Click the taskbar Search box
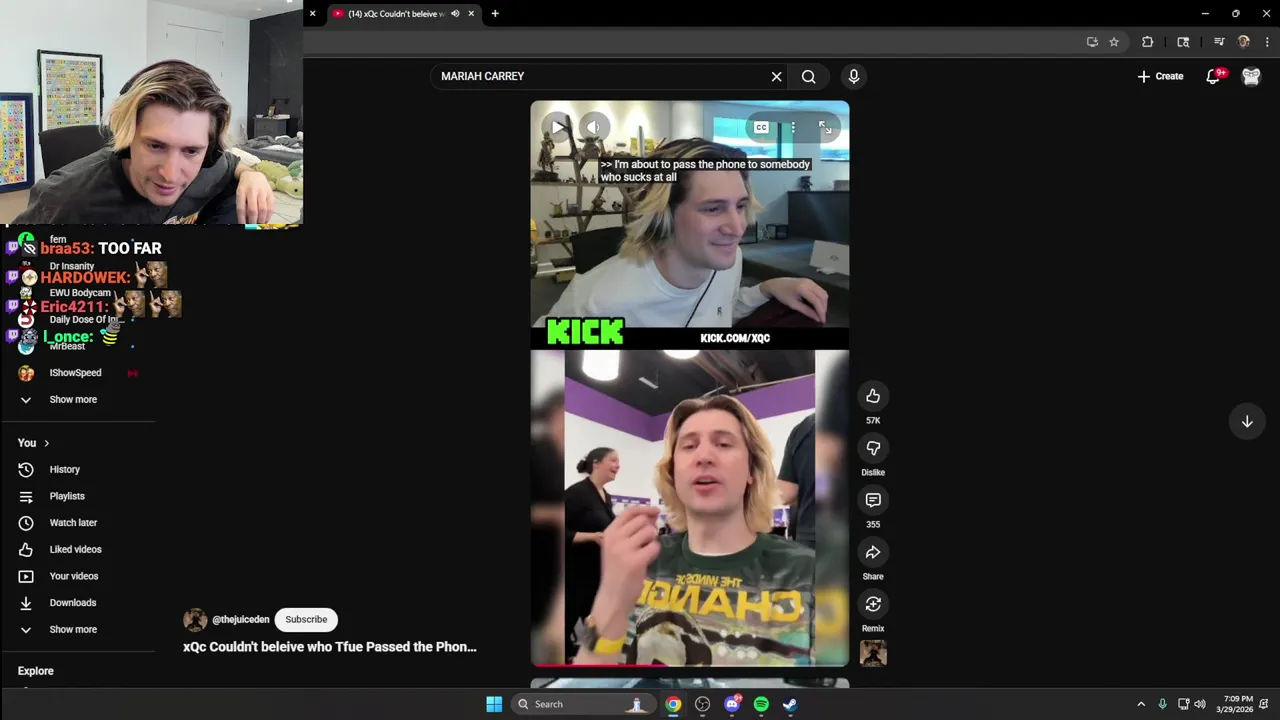This screenshot has height=720, width=1280. tap(582, 704)
